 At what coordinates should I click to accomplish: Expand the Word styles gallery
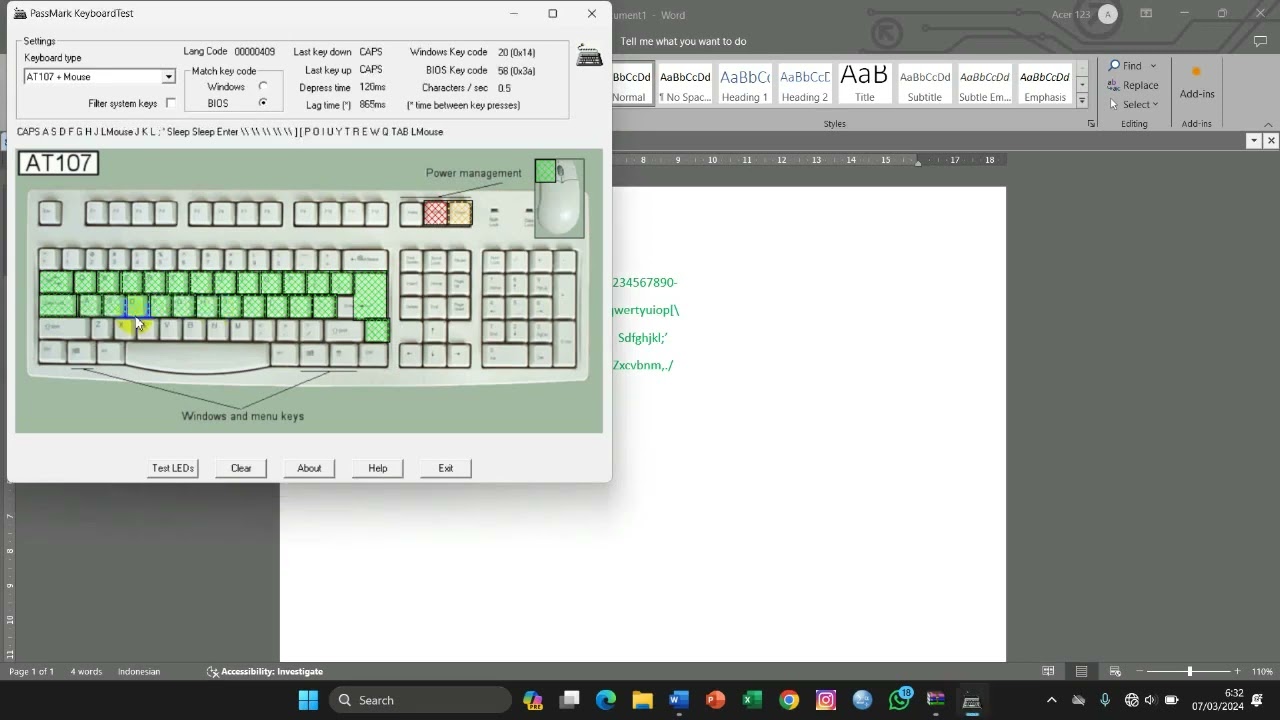[1082, 101]
